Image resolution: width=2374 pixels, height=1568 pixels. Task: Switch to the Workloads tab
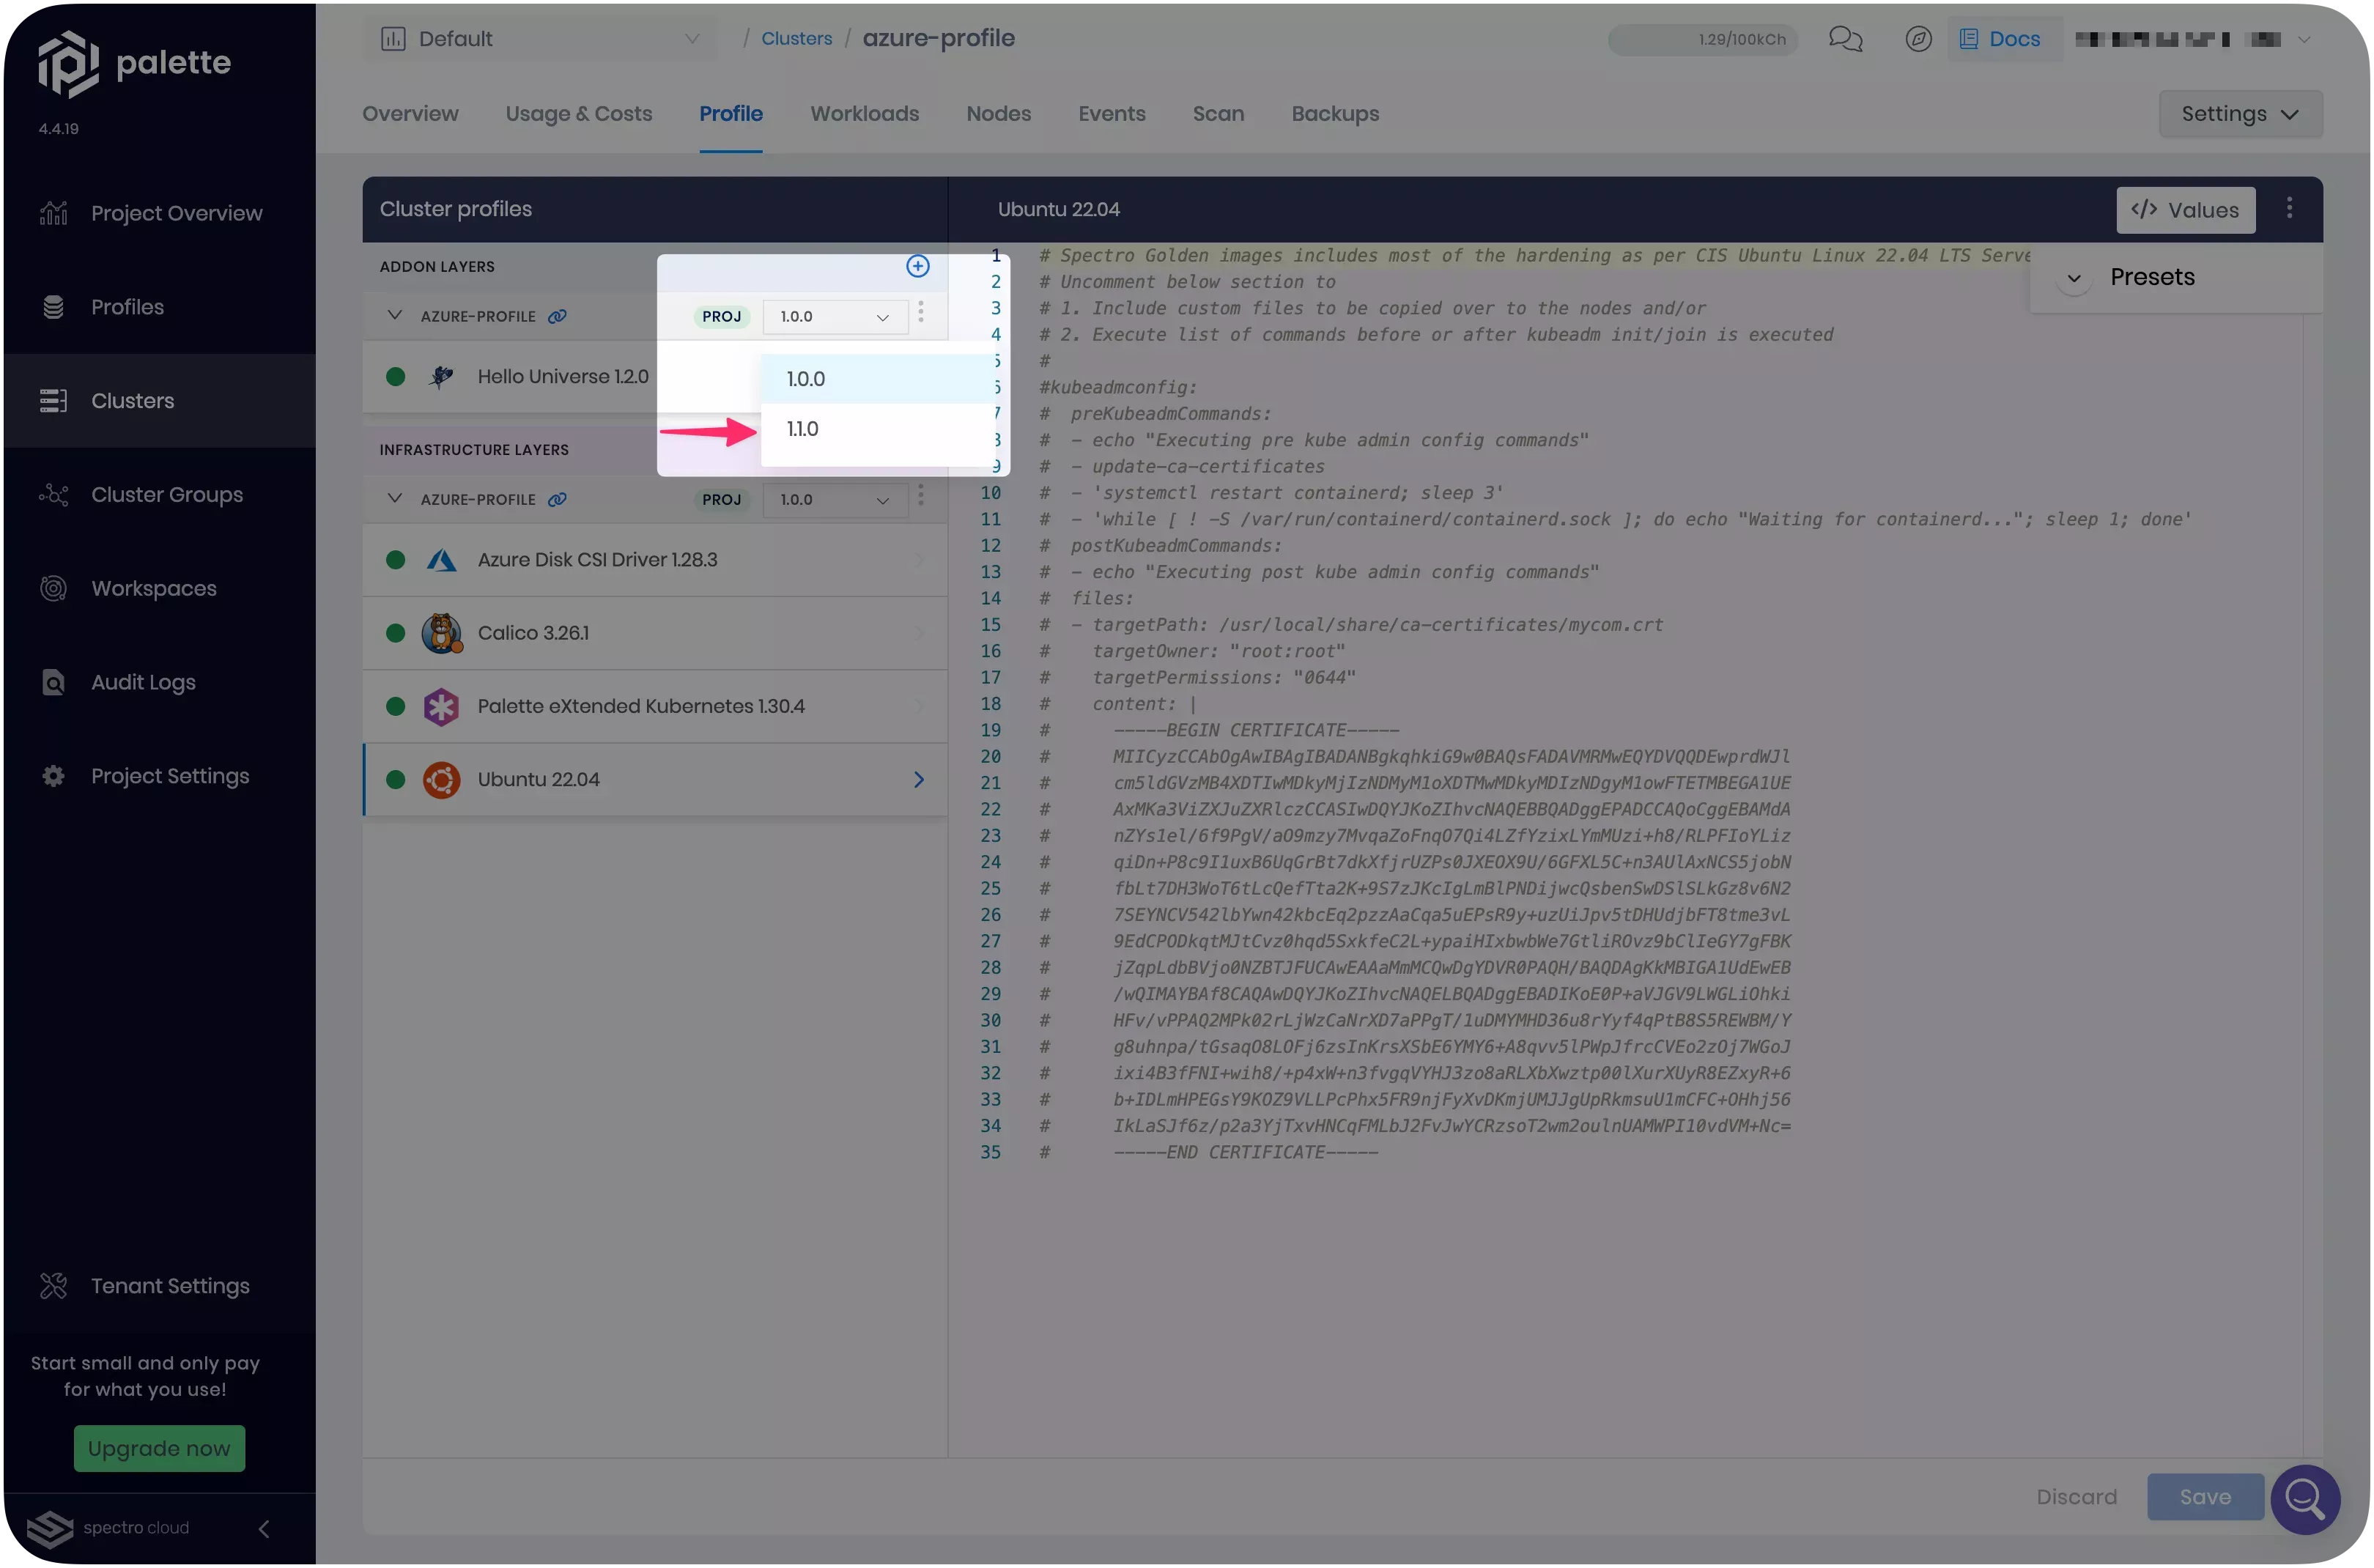(x=864, y=113)
